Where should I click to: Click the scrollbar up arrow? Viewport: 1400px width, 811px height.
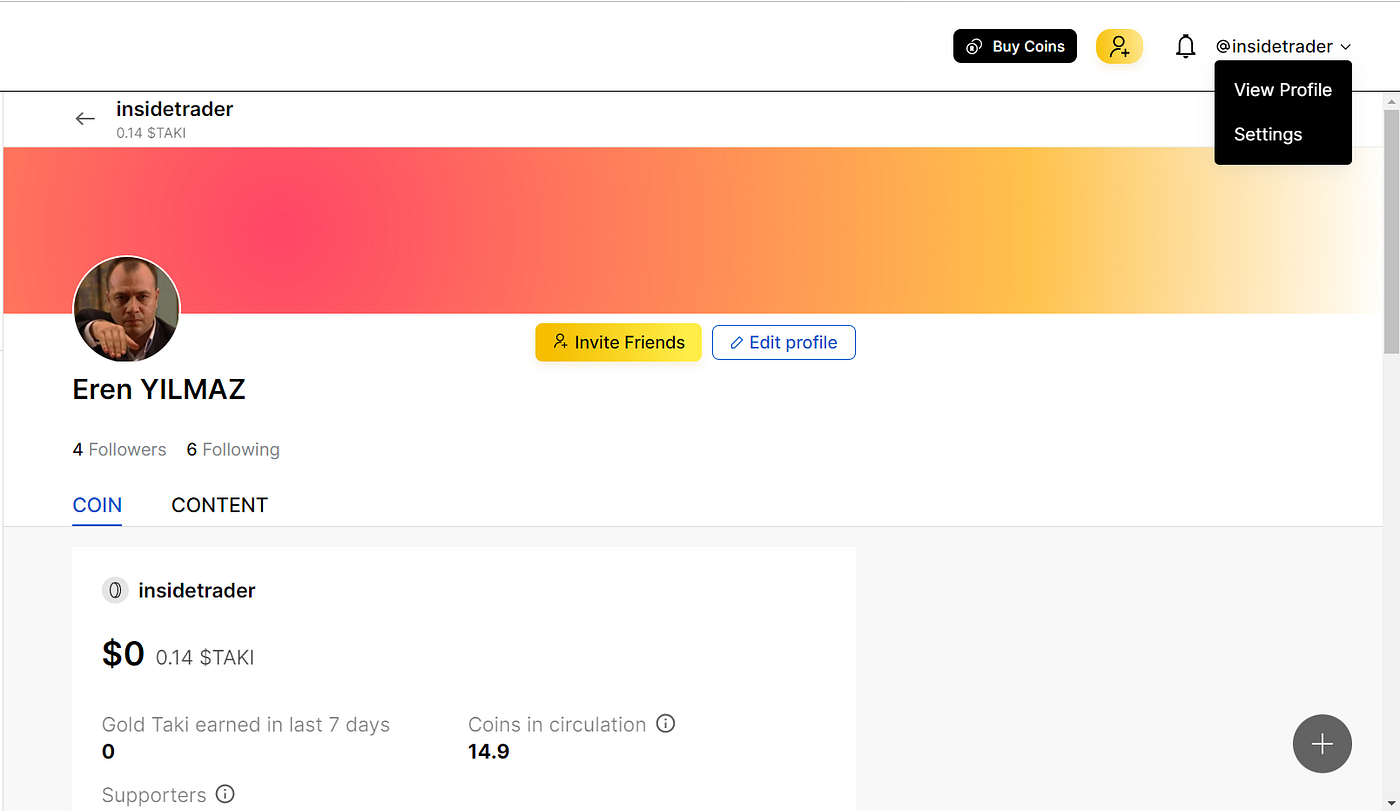[x=1391, y=101]
